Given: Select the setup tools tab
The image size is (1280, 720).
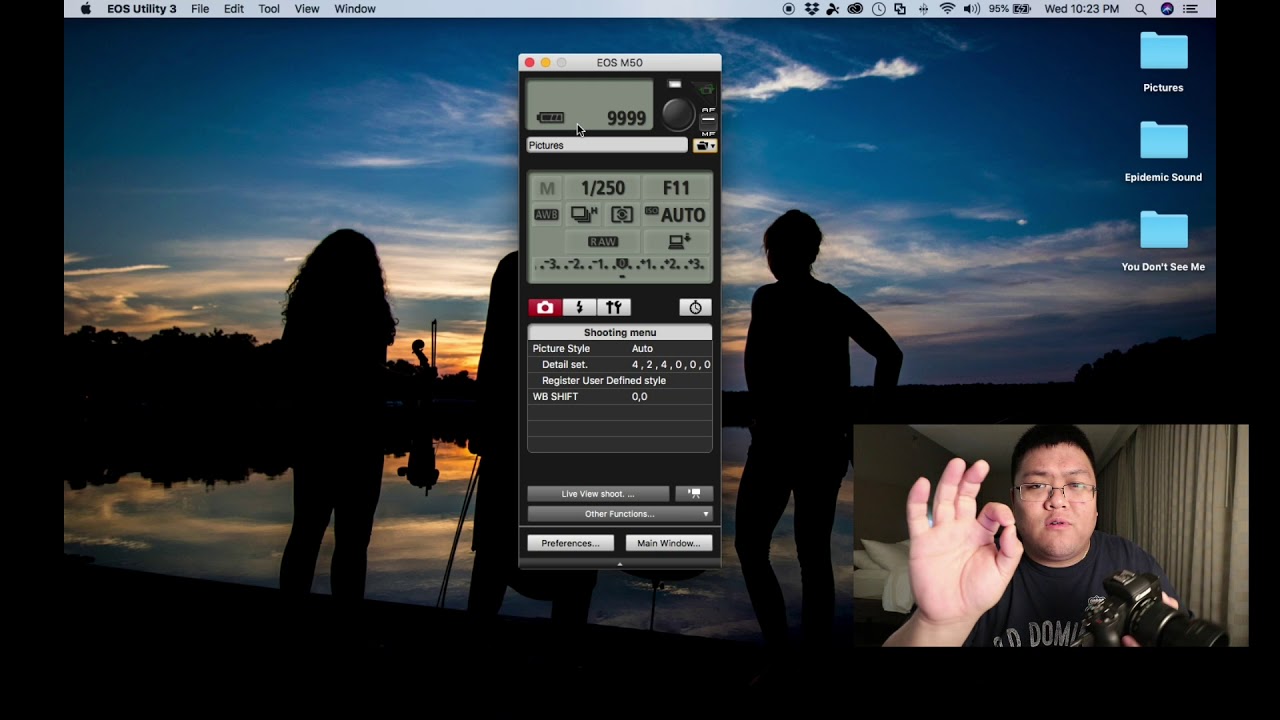Looking at the screenshot, I should (x=614, y=308).
